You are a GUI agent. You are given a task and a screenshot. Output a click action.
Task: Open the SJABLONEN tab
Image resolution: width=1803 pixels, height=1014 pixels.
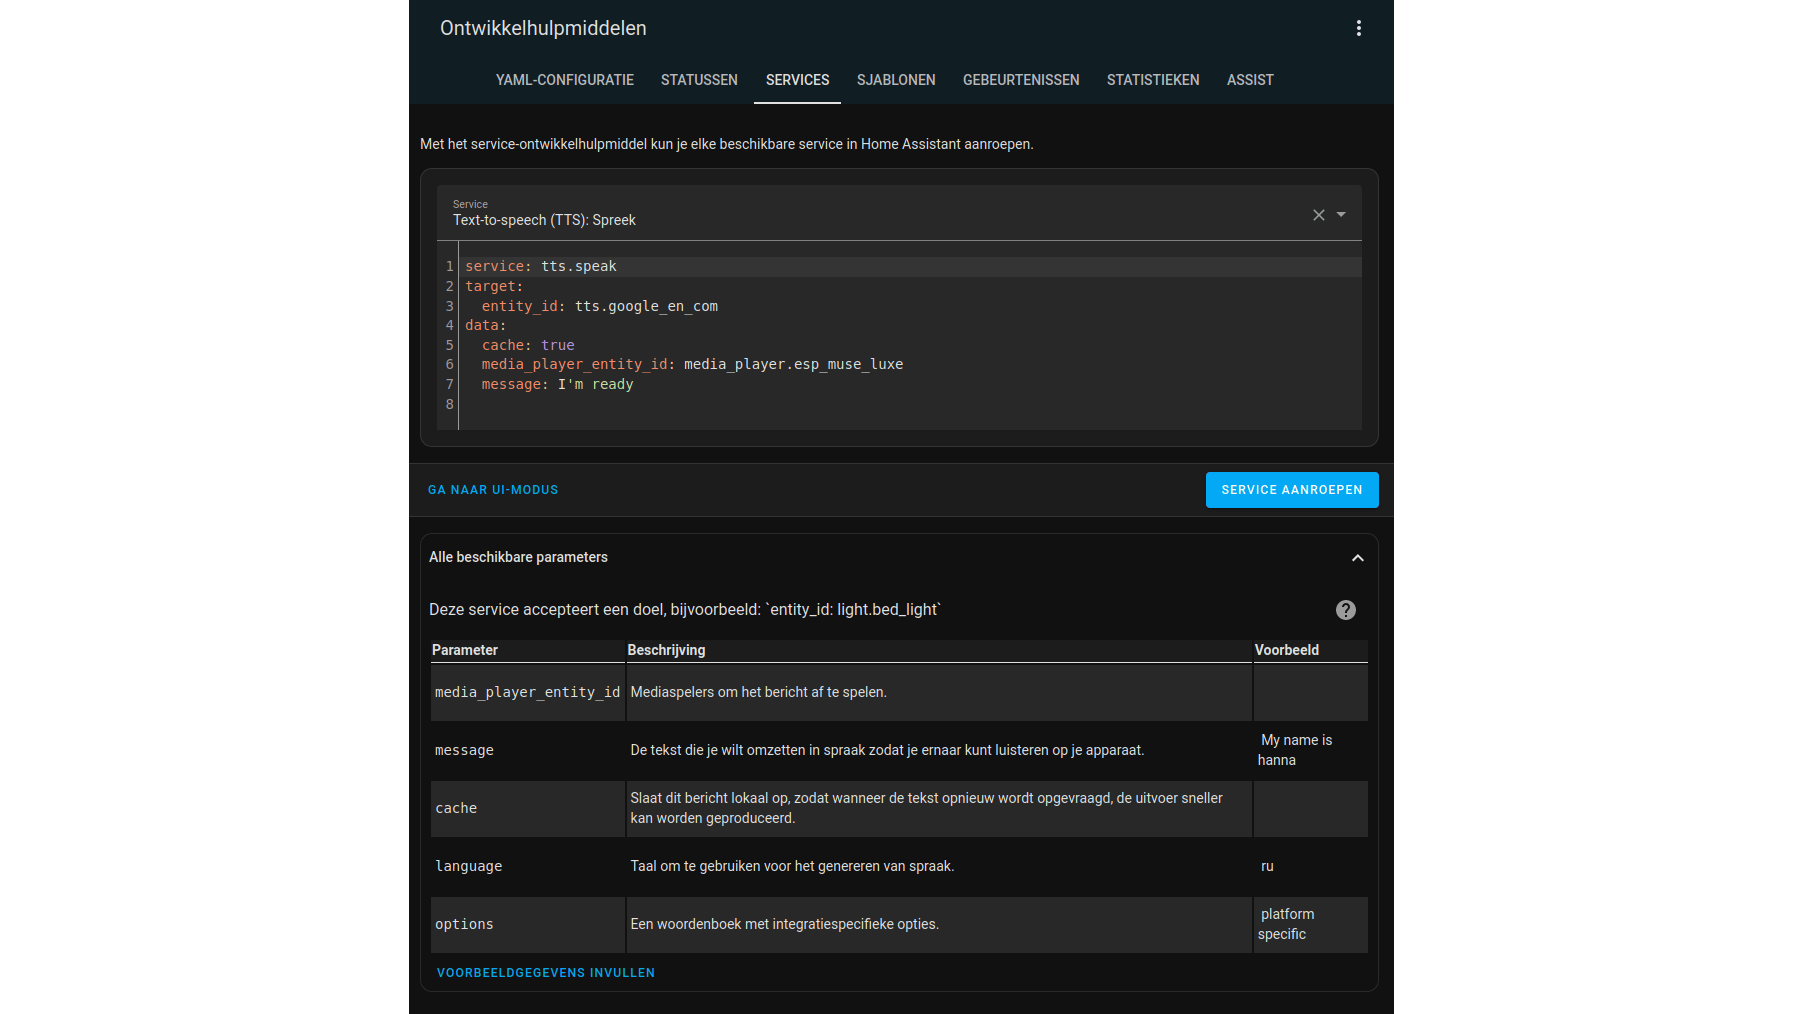(895, 79)
